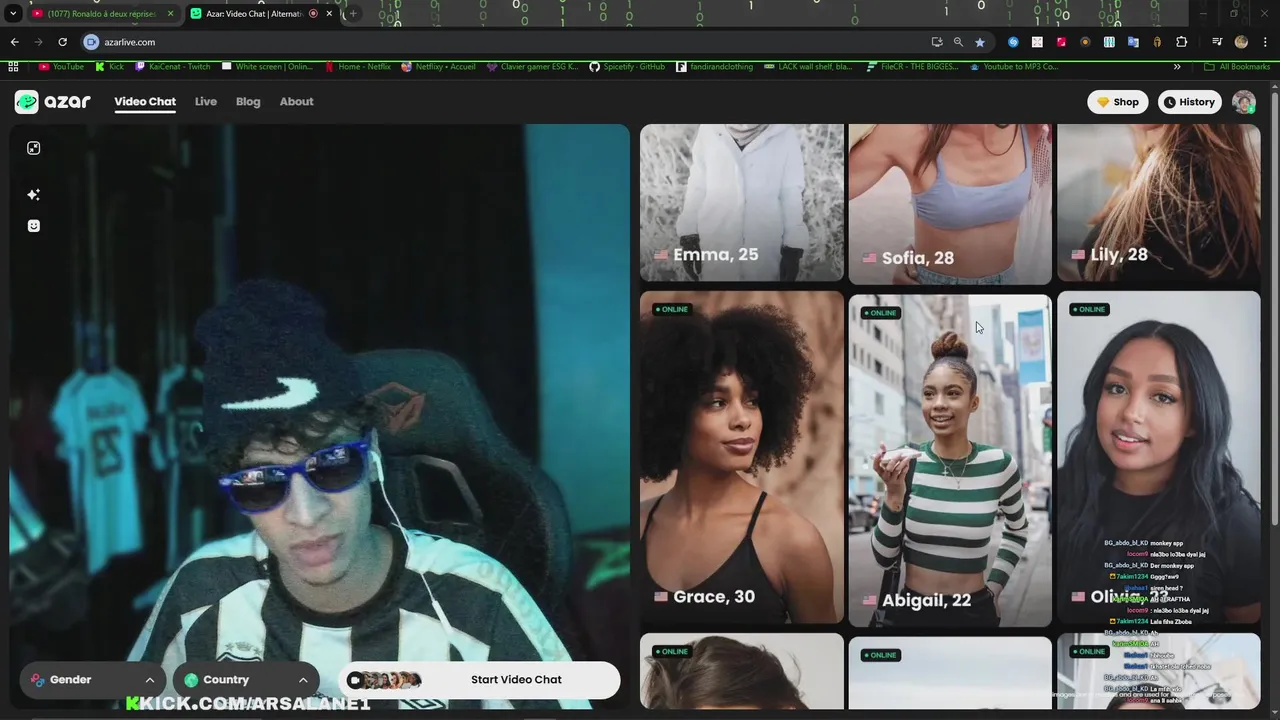Close the Azar Video Chat browser tab
Screen dimensions: 1280x720
click(x=329, y=14)
